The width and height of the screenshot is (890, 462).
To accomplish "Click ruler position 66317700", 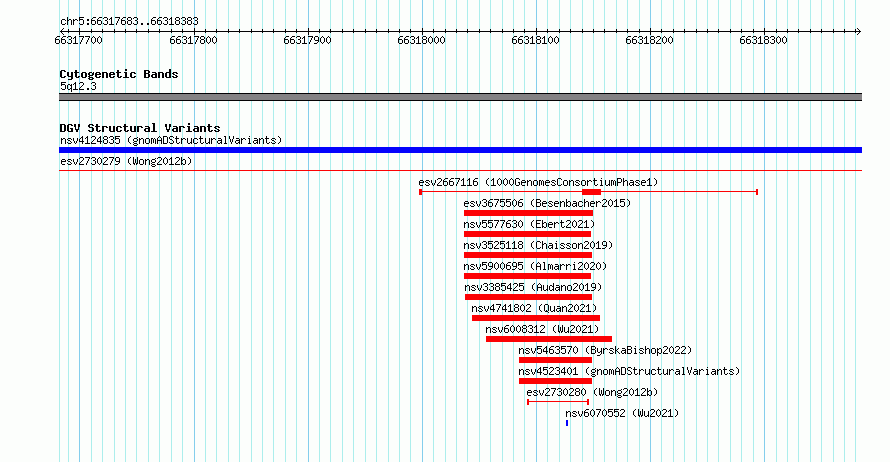I will (78, 40).
